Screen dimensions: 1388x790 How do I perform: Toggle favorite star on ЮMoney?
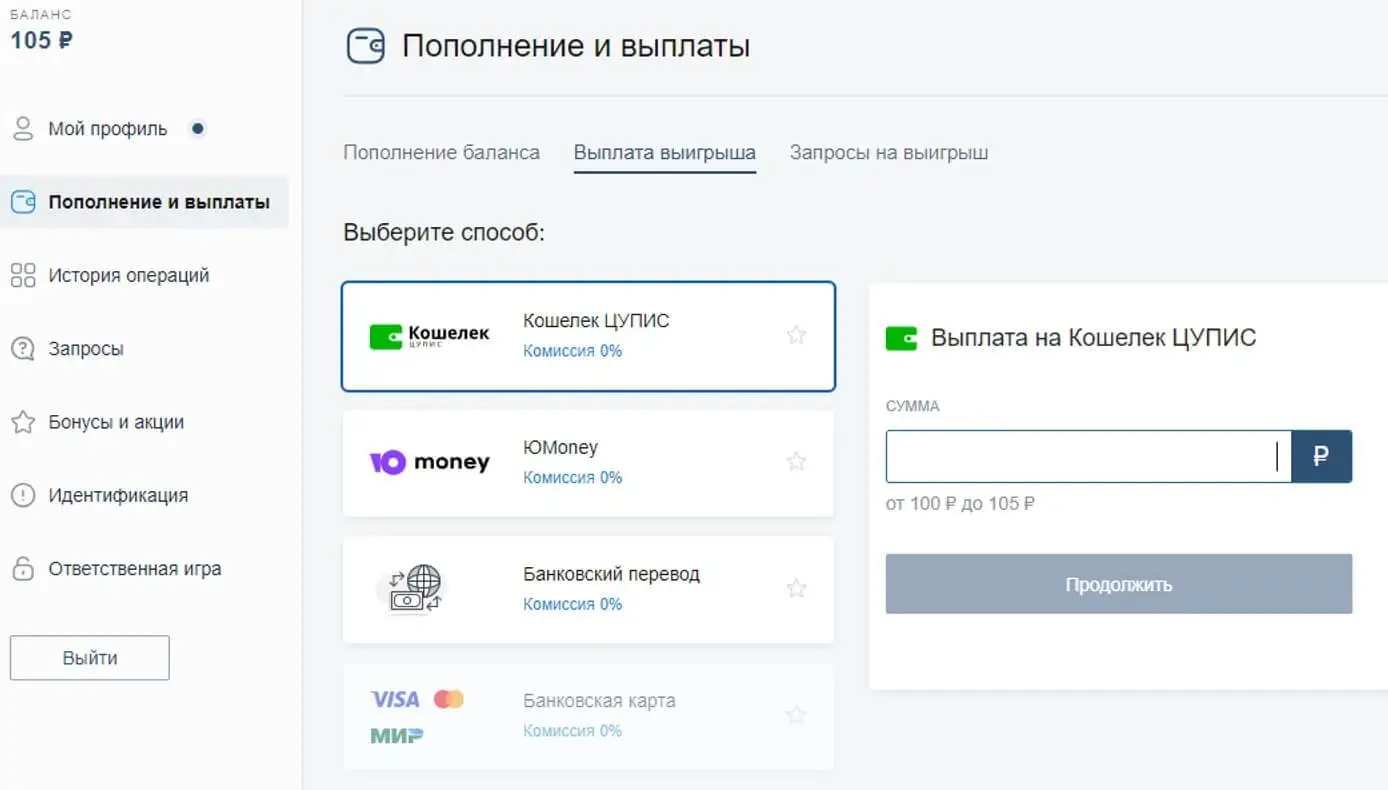(796, 461)
